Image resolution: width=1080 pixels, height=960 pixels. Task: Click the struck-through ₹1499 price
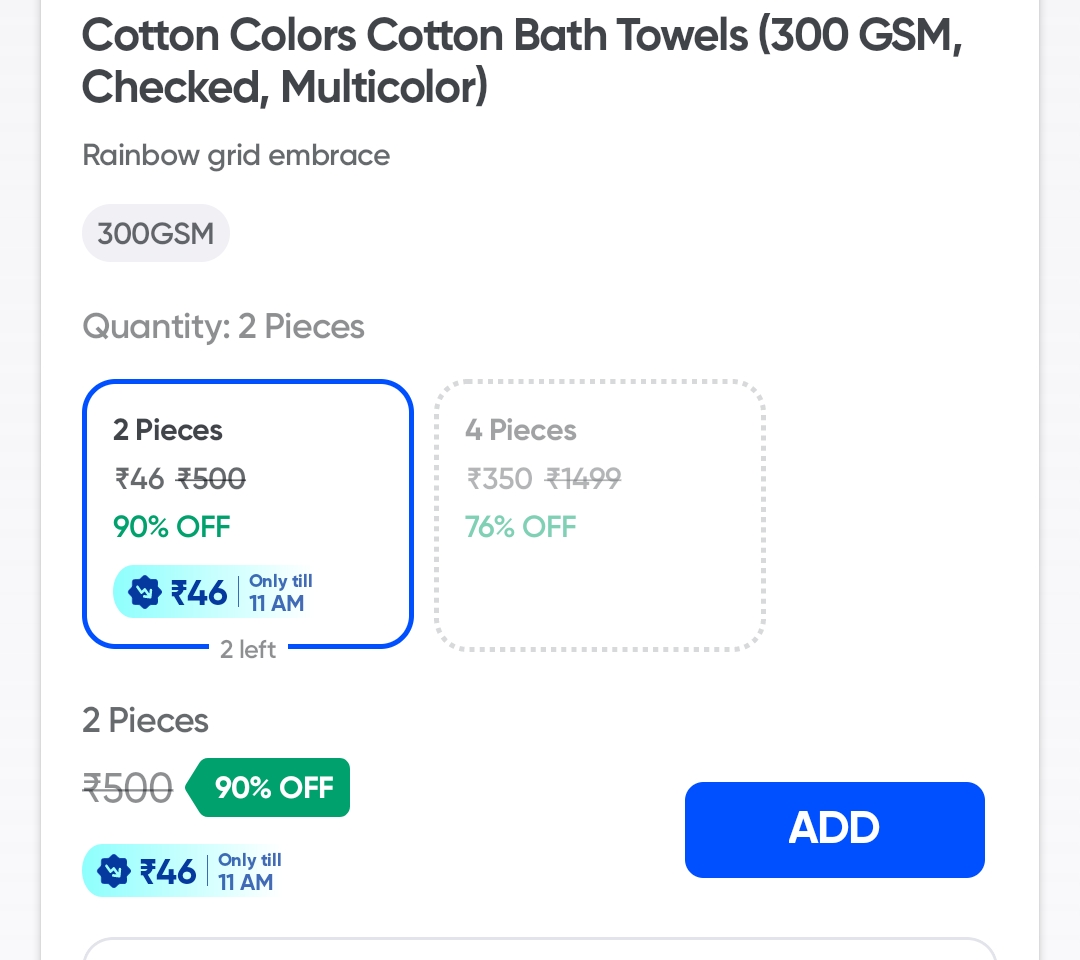(583, 479)
